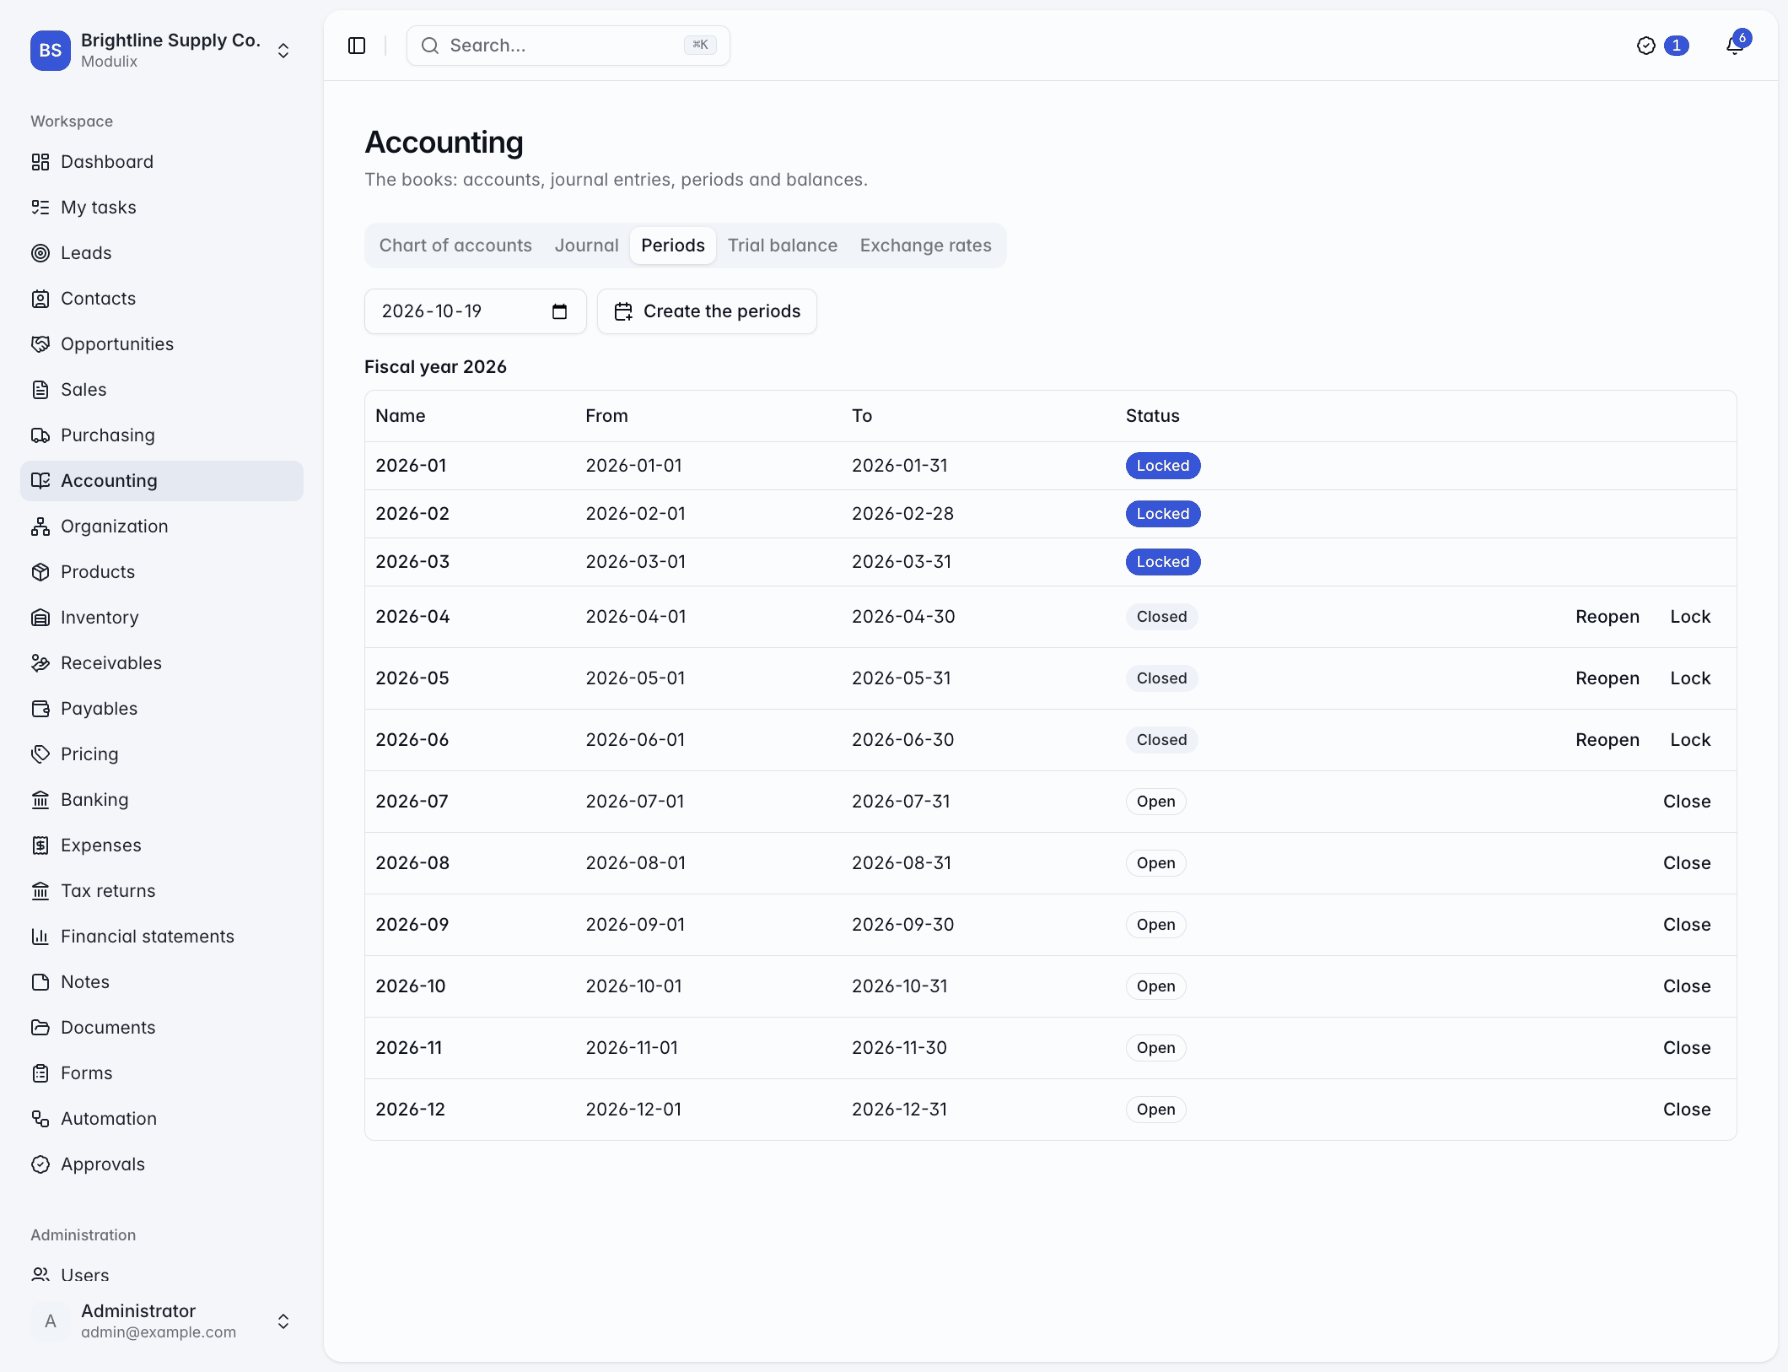Open the calendar date picker icon

[560, 311]
